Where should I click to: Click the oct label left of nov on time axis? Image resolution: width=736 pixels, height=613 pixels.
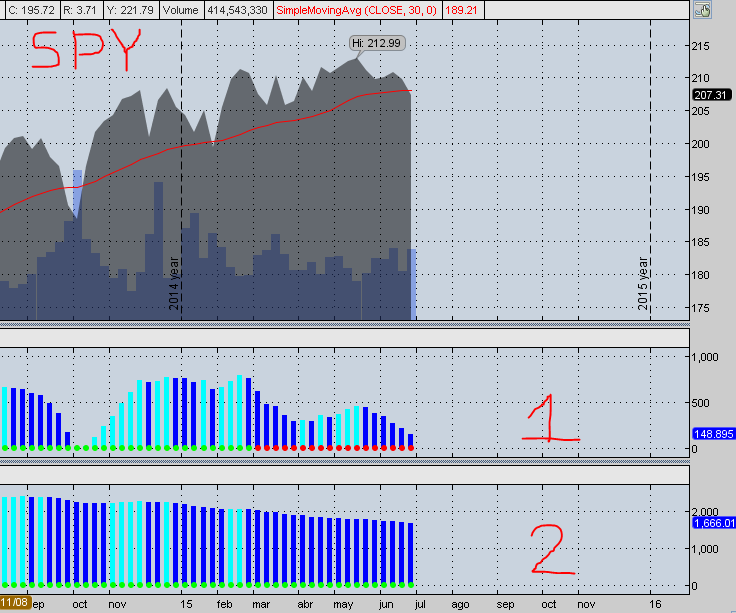pyautogui.click(x=80, y=604)
